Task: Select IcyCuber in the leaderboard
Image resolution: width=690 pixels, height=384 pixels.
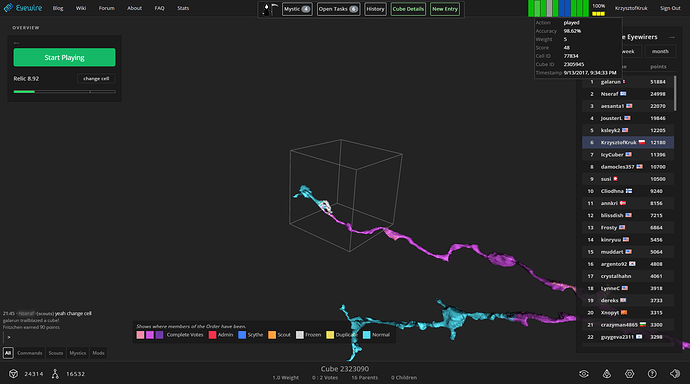Action: click(x=628, y=154)
